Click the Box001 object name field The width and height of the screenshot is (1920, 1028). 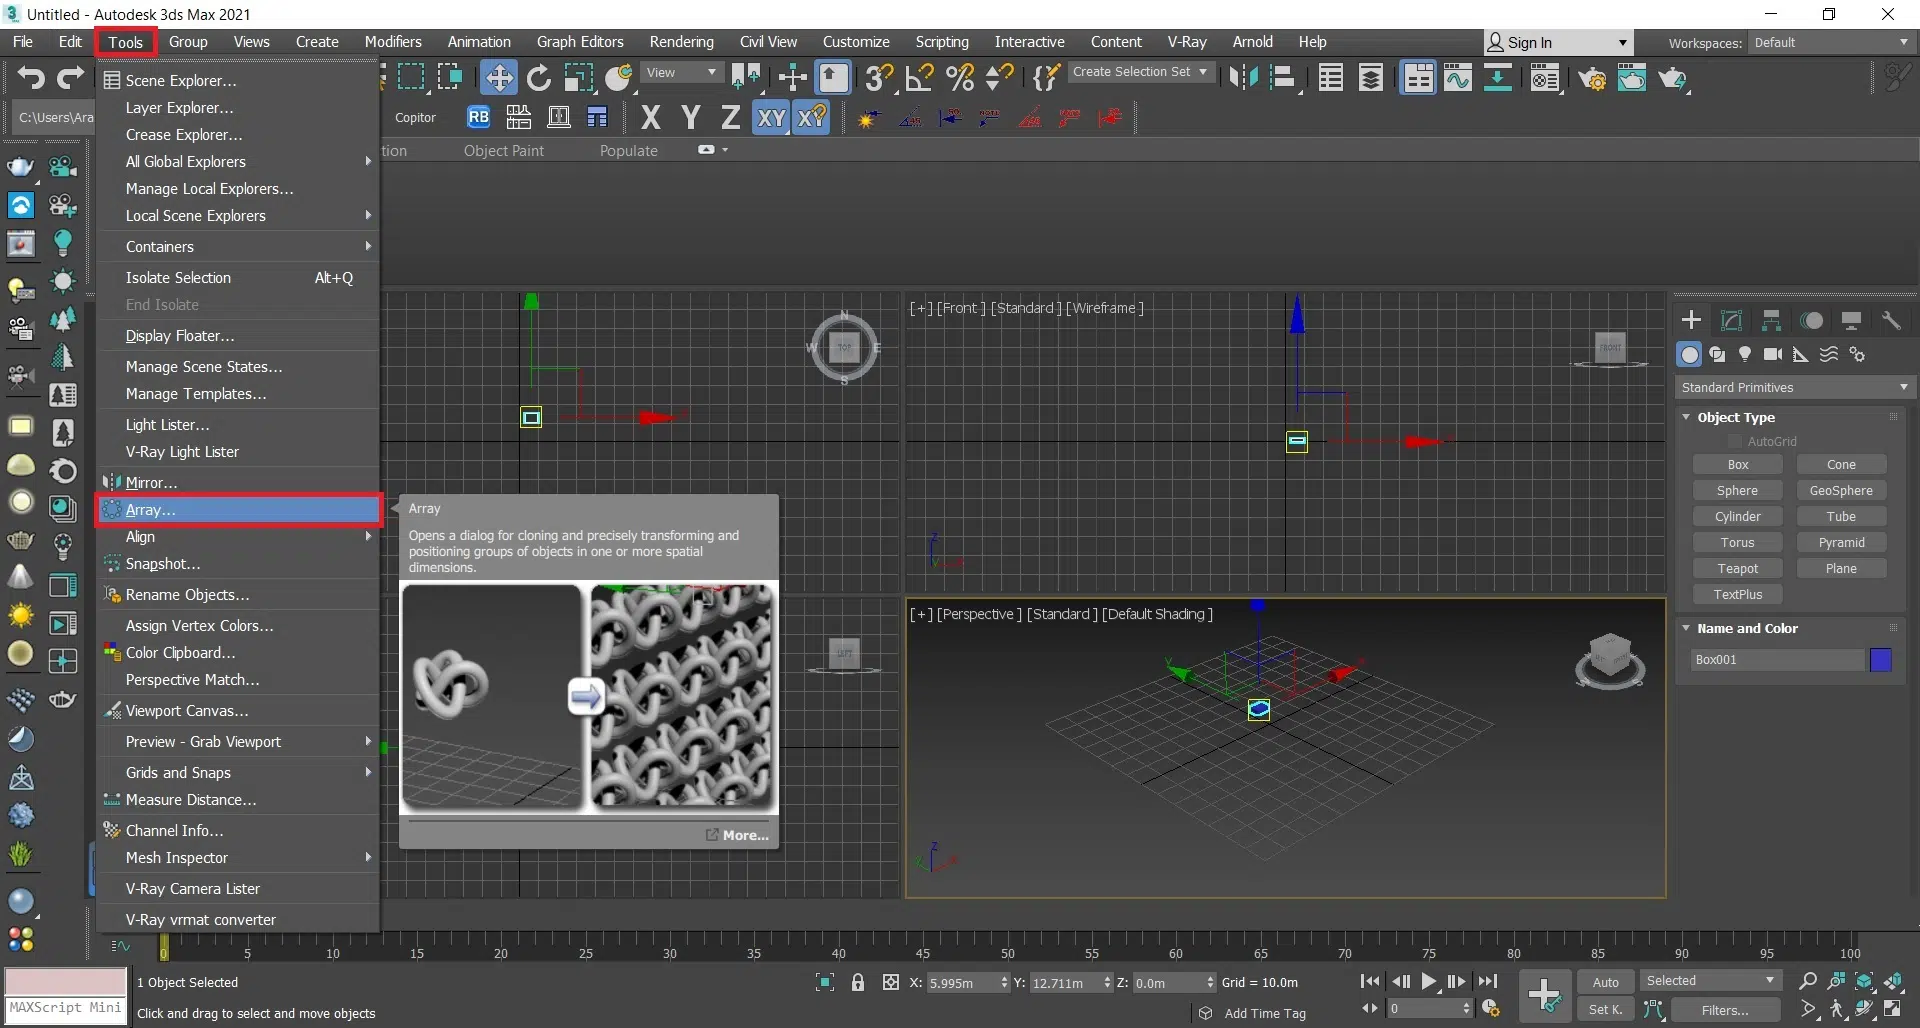1777,660
